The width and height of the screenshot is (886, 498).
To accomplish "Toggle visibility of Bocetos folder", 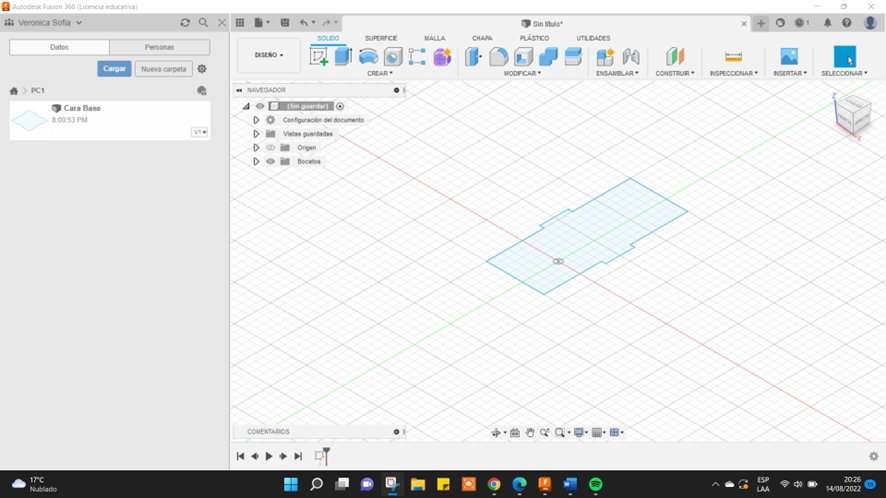I will (x=270, y=162).
